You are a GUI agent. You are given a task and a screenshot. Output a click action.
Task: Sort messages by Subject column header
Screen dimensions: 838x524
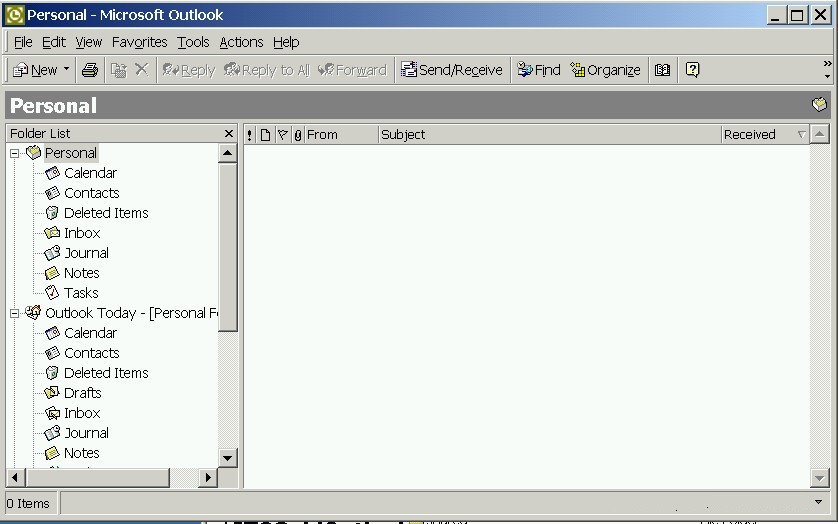click(549, 135)
